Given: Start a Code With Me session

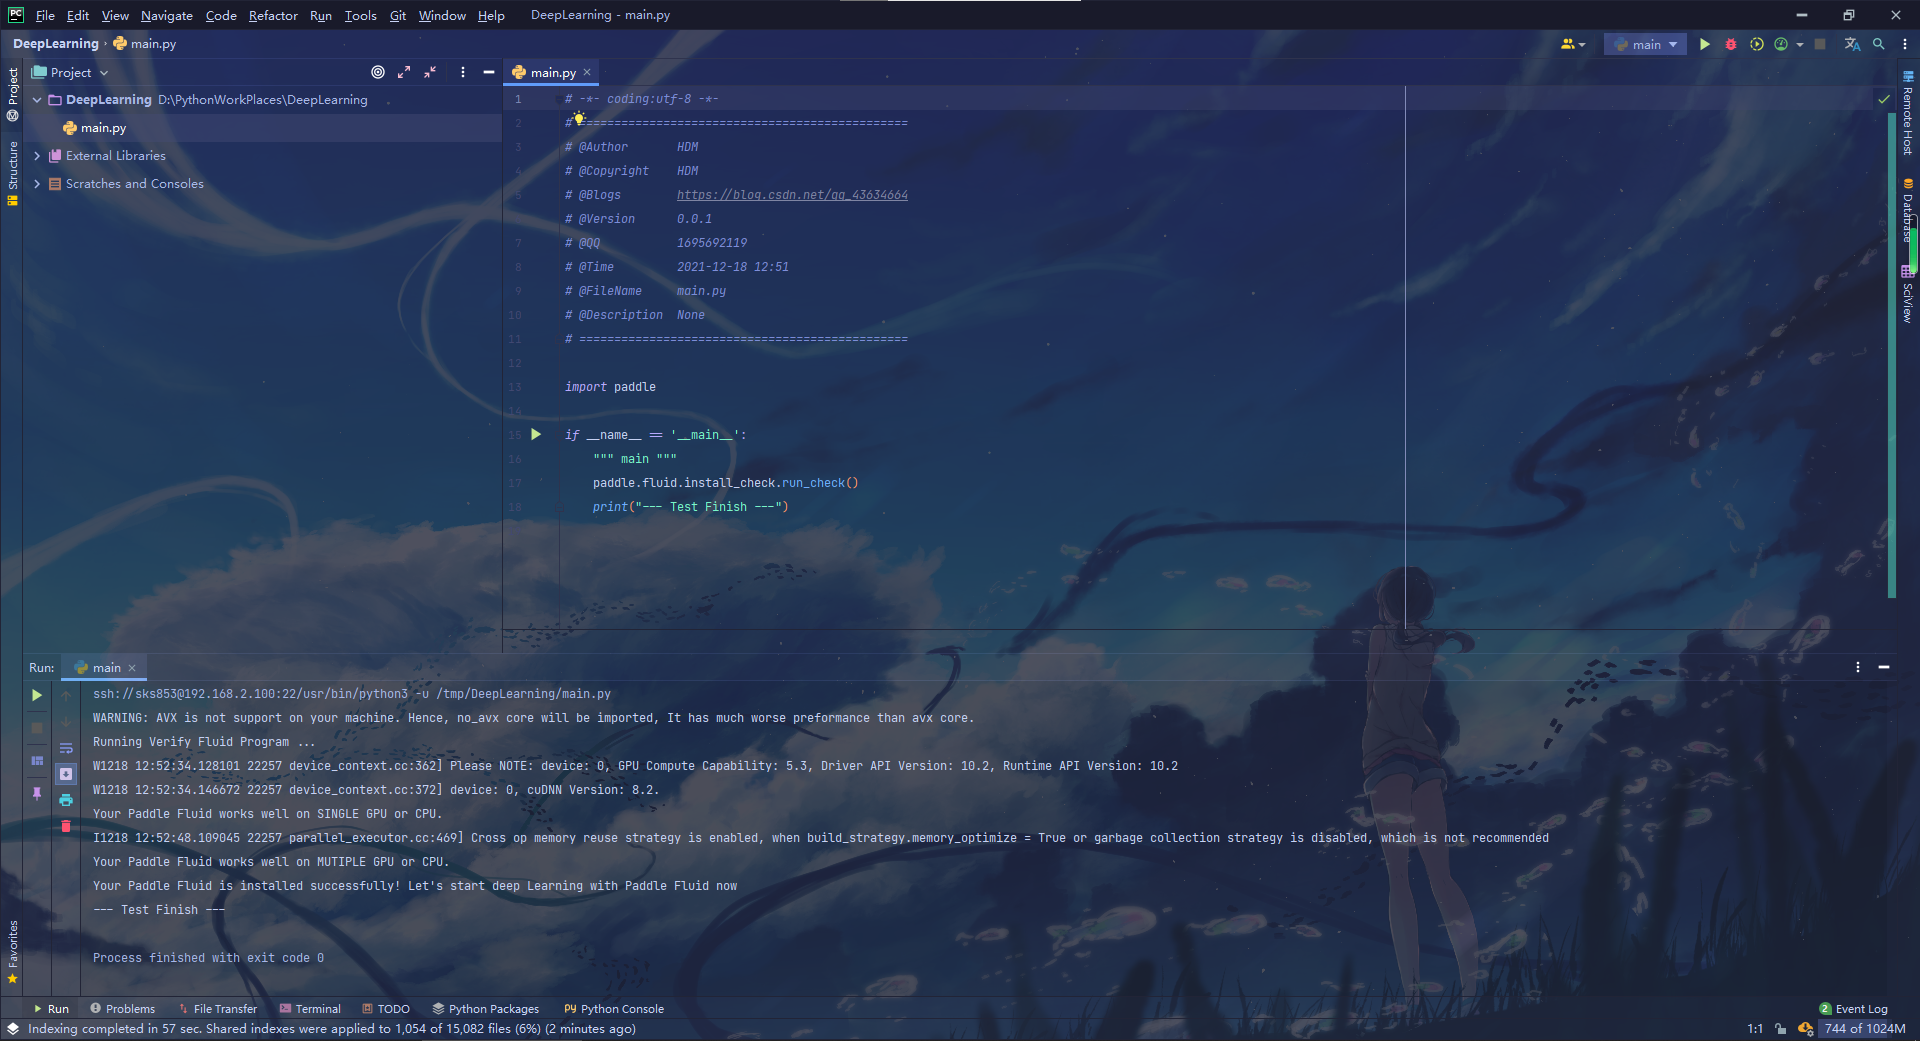Looking at the screenshot, I should click(1568, 44).
